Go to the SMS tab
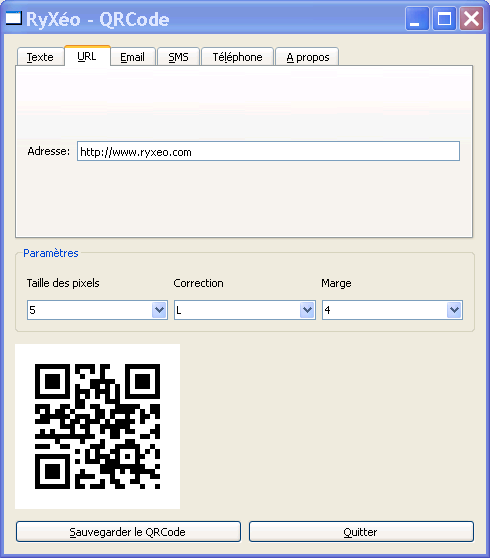This screenshot has height=558, width=490. click(x=178, y=57)
